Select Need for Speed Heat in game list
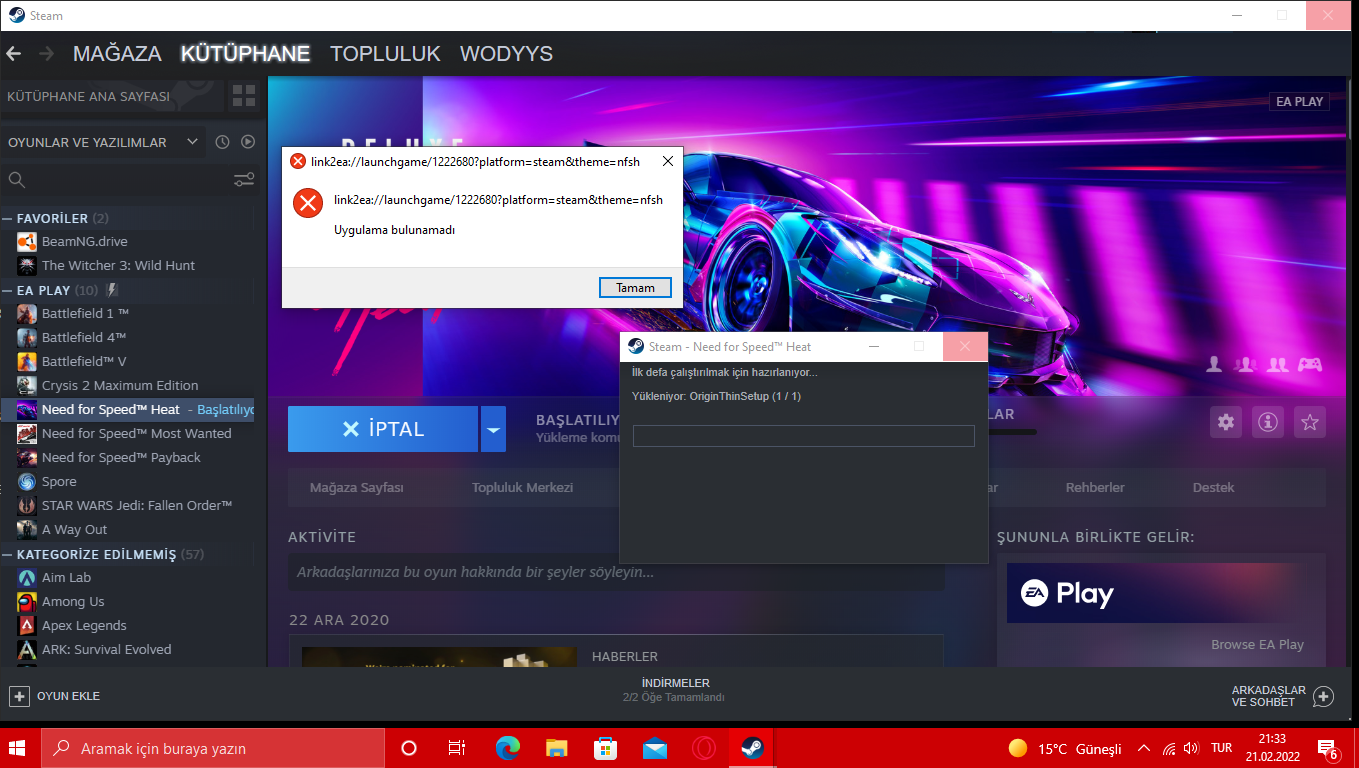This screenshot has height=768, width=1359. (x=127, y=409)
